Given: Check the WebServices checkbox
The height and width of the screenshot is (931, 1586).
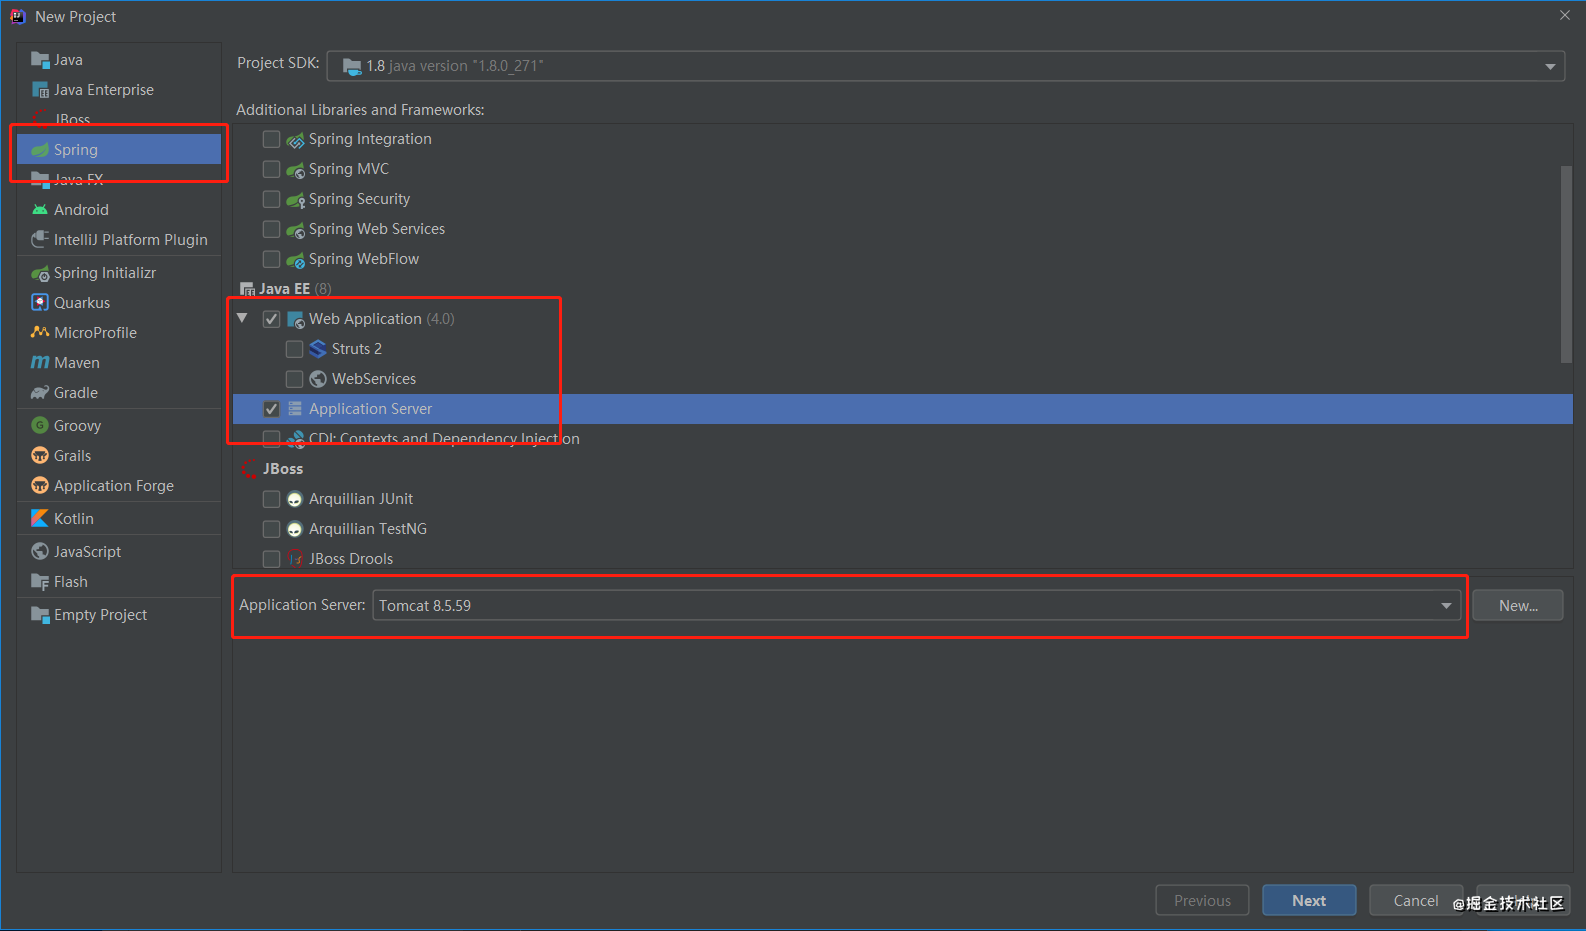Looking at the screenshot, I should [294, 379].
